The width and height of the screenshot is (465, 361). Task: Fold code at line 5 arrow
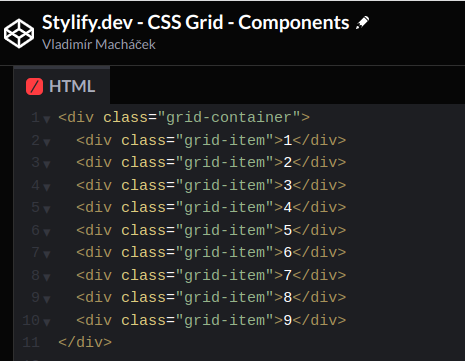[x=47, y=210]
